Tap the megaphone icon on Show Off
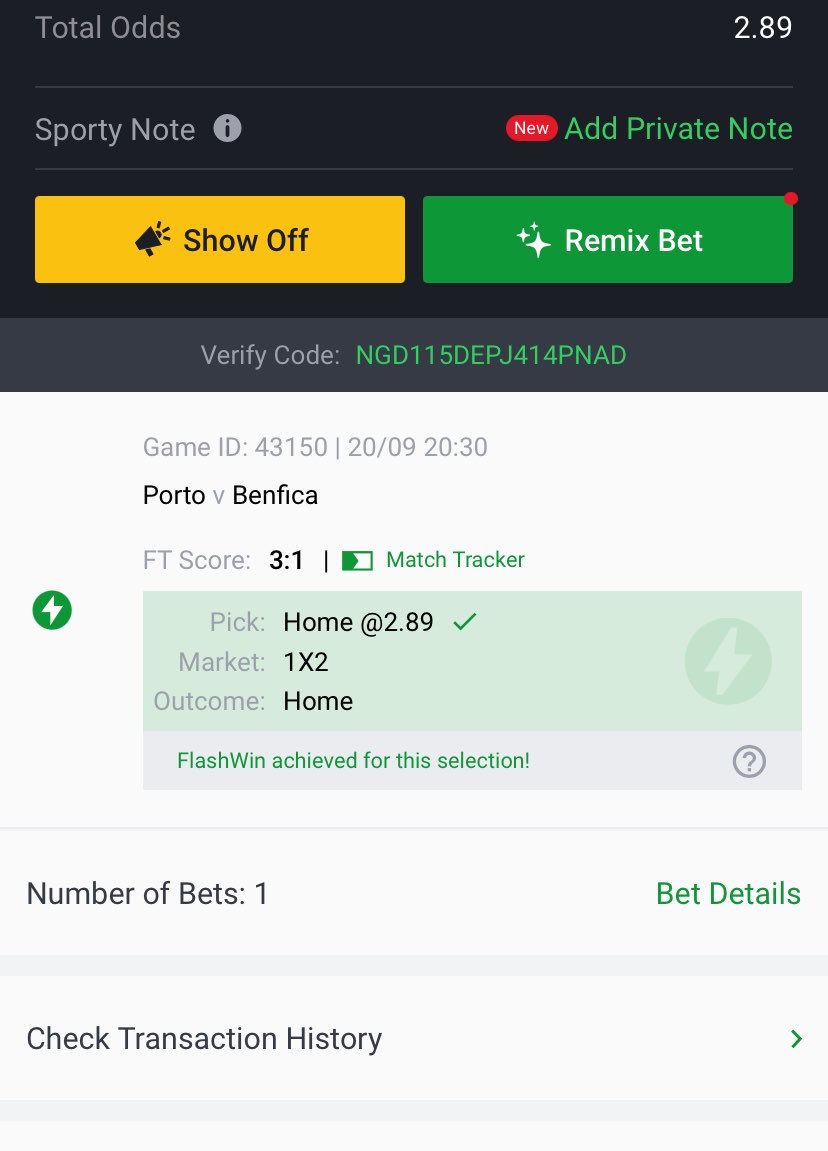Screen dimensions: 828x1151 (x=153, y=239)
